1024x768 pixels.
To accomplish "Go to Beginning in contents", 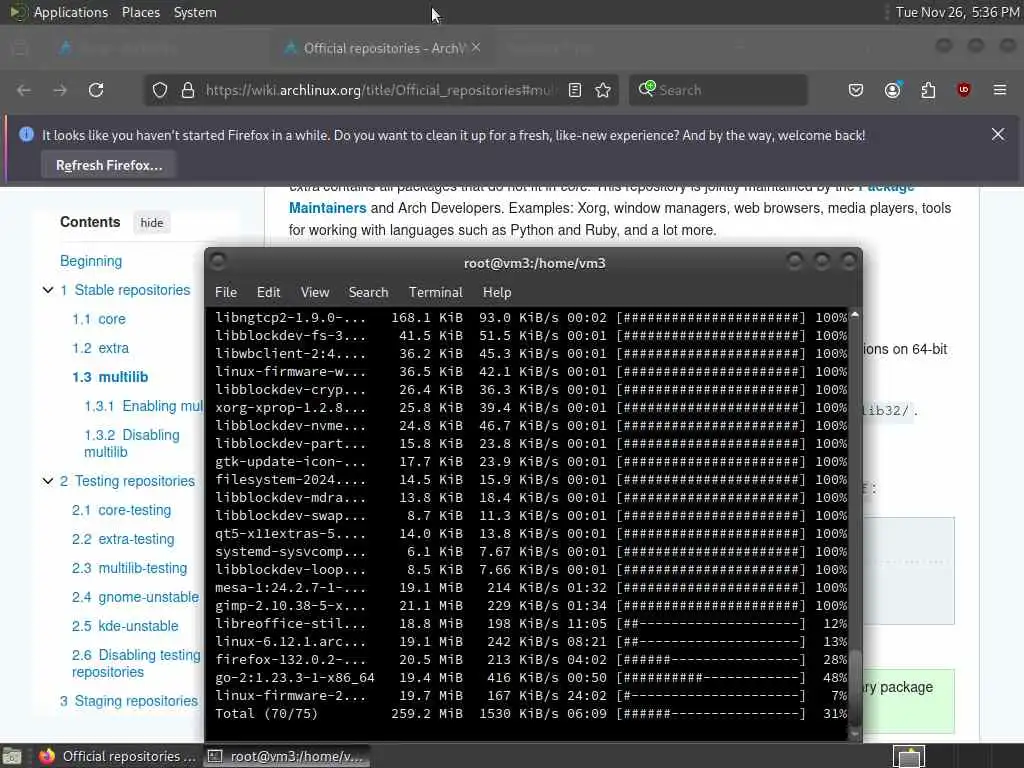I will [91, 261].
